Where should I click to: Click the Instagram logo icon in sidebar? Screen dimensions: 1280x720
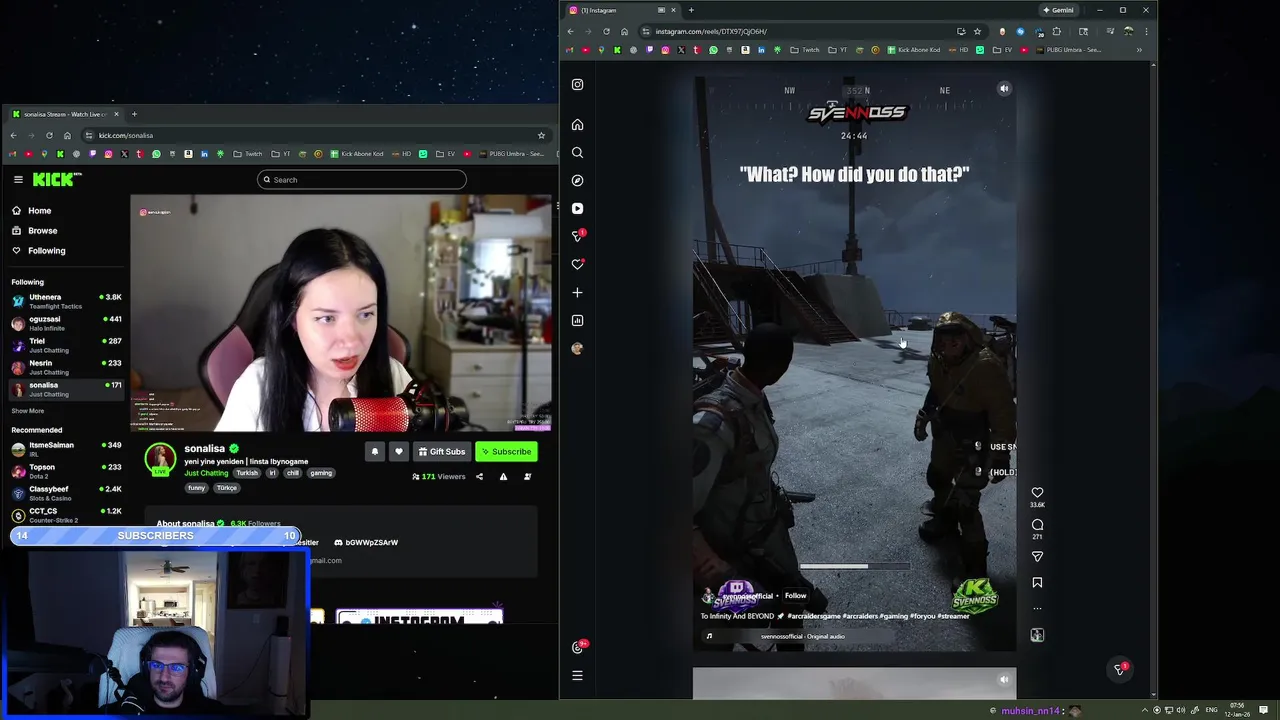click(x=577, y=85)
